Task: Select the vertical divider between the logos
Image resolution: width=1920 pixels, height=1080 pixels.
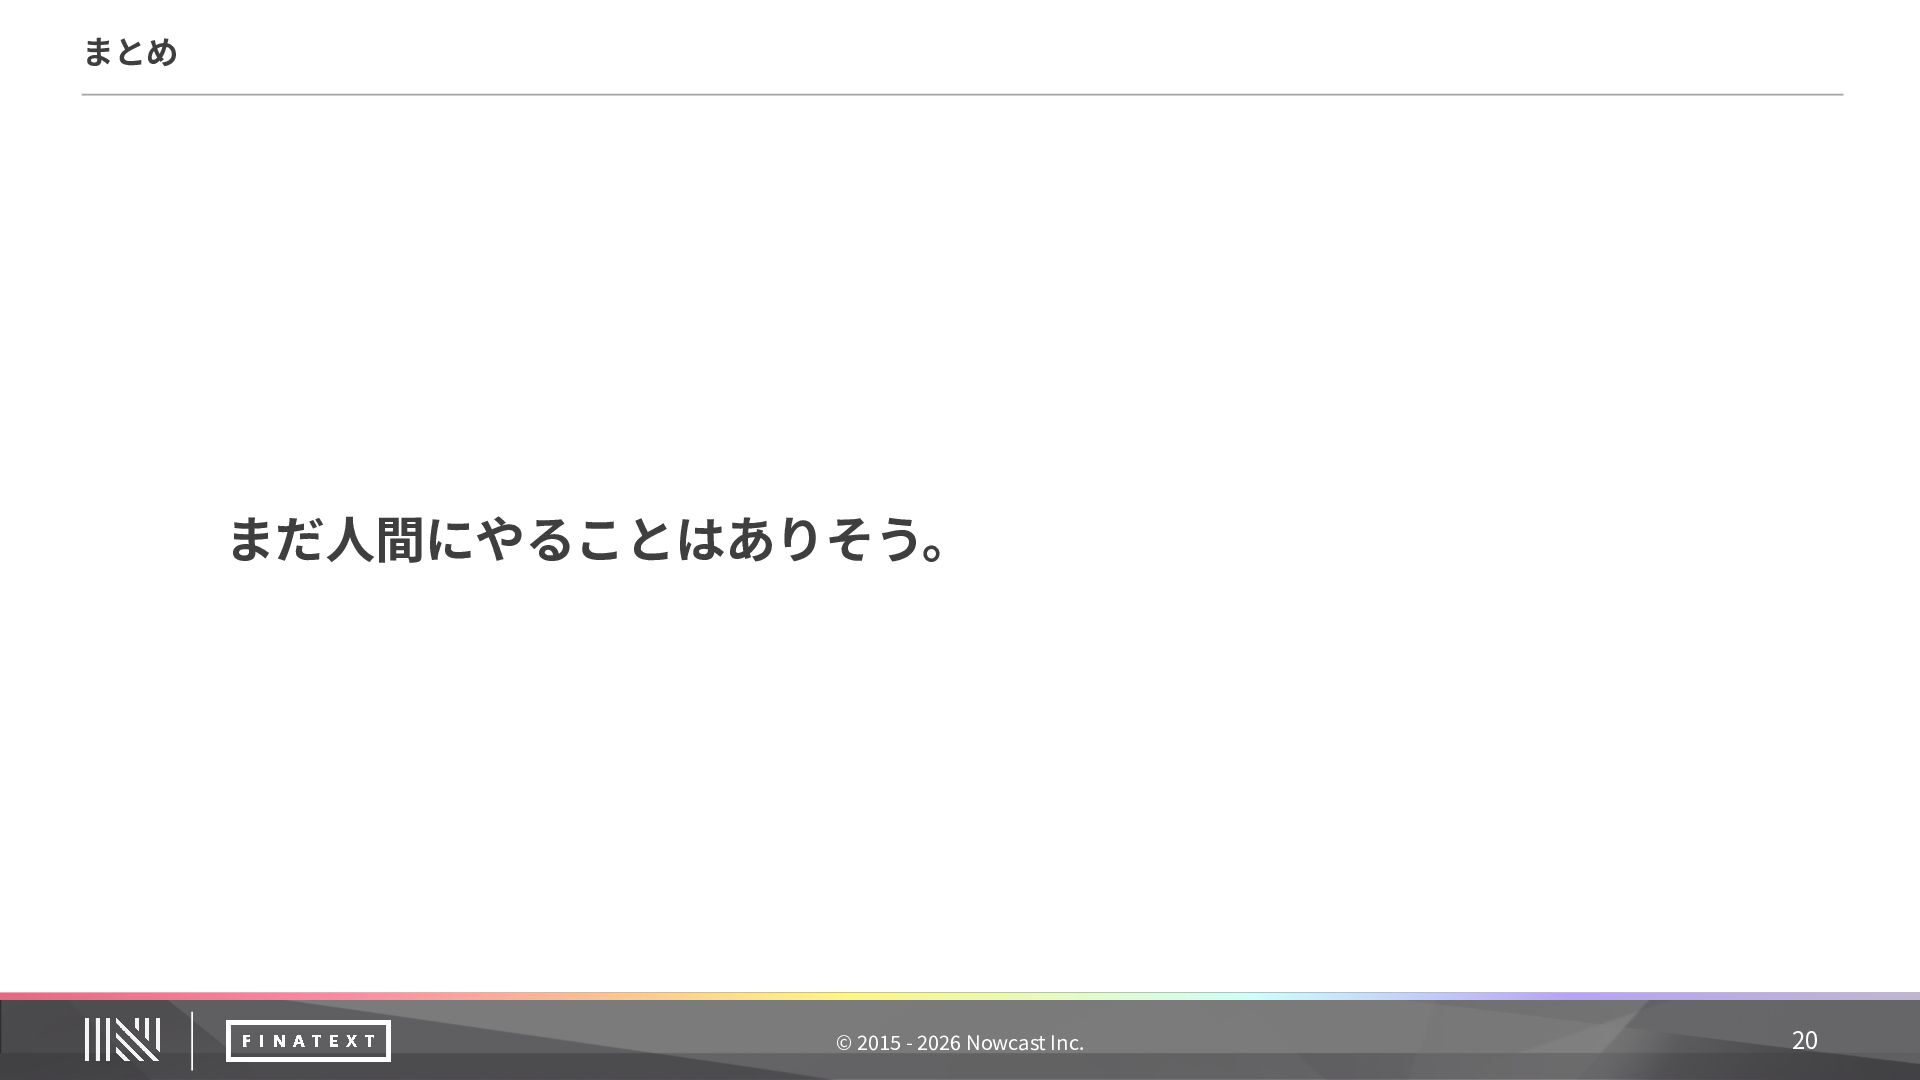Action: 192,1041
